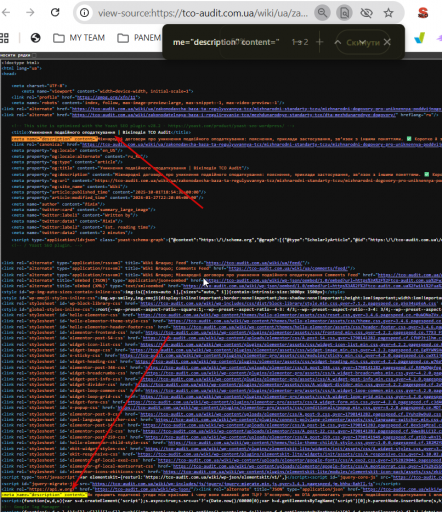The image size is (442, 512).
Task: Open the zoom magnifier icon in address bar
Action: [x=322, y=13]
